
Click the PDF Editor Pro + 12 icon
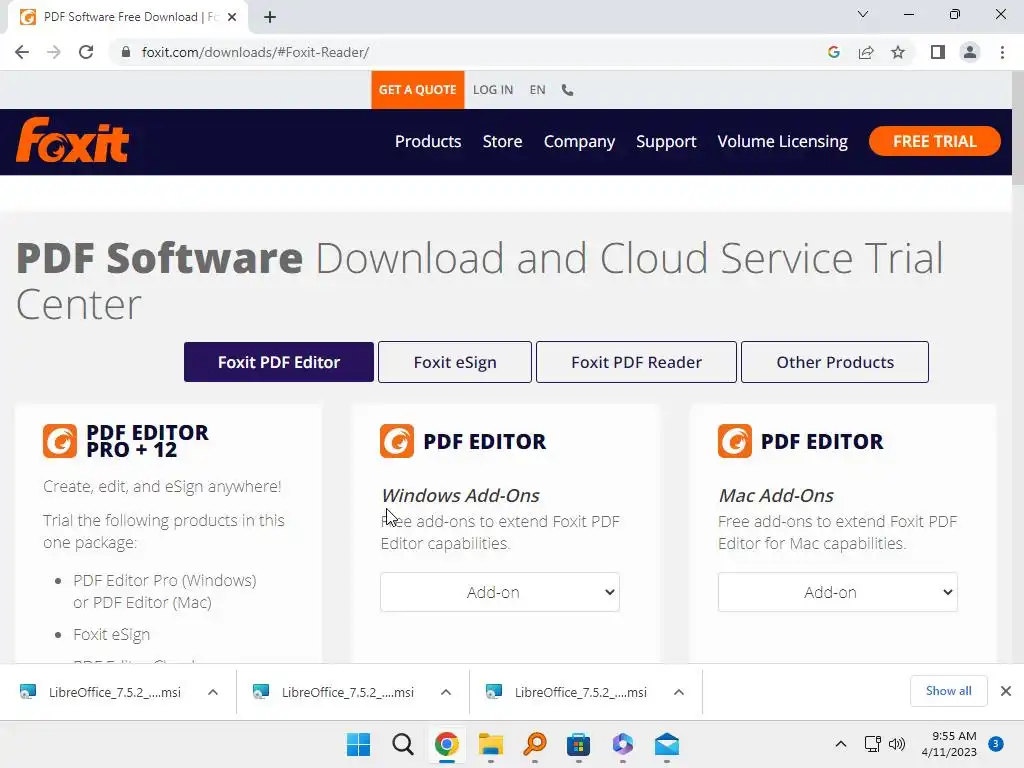point(60,441)
